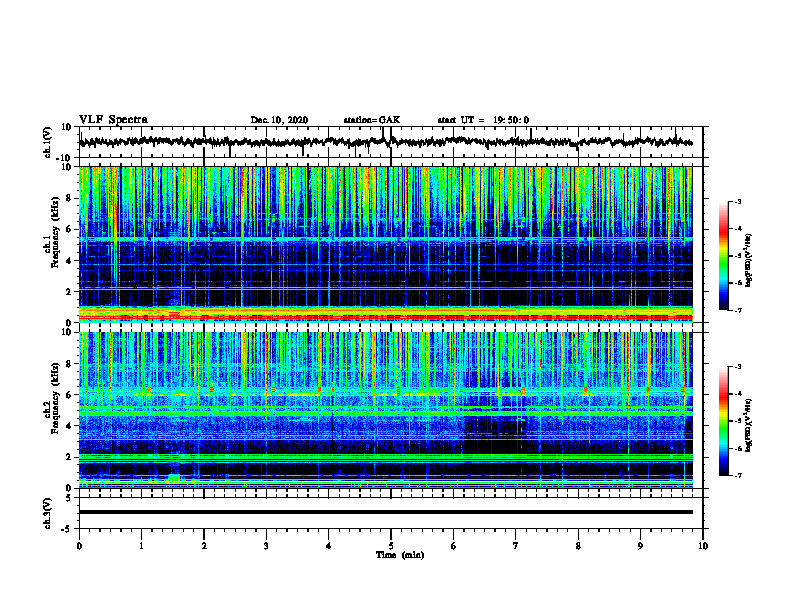Click the ch.2 colorbar log PSD unit label
Screen dimensions: 792x612
[749, 425]
